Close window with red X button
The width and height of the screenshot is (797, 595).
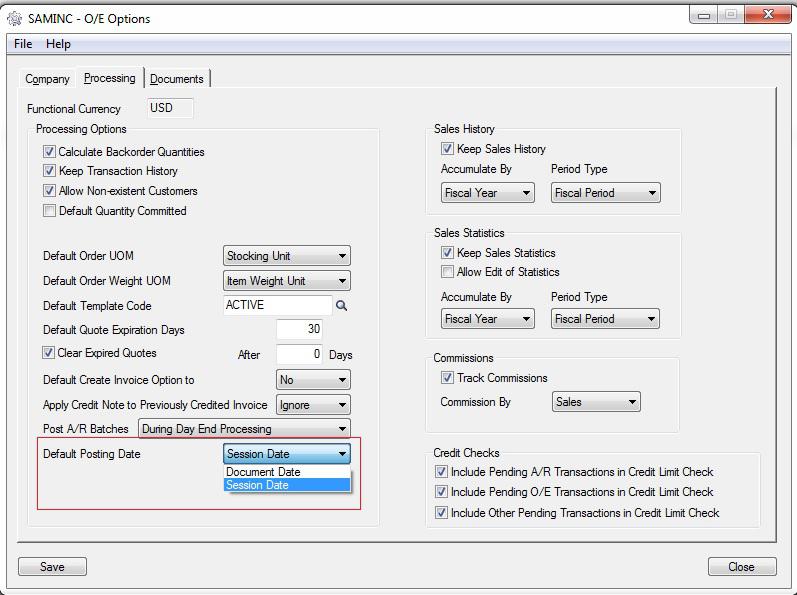768,15
